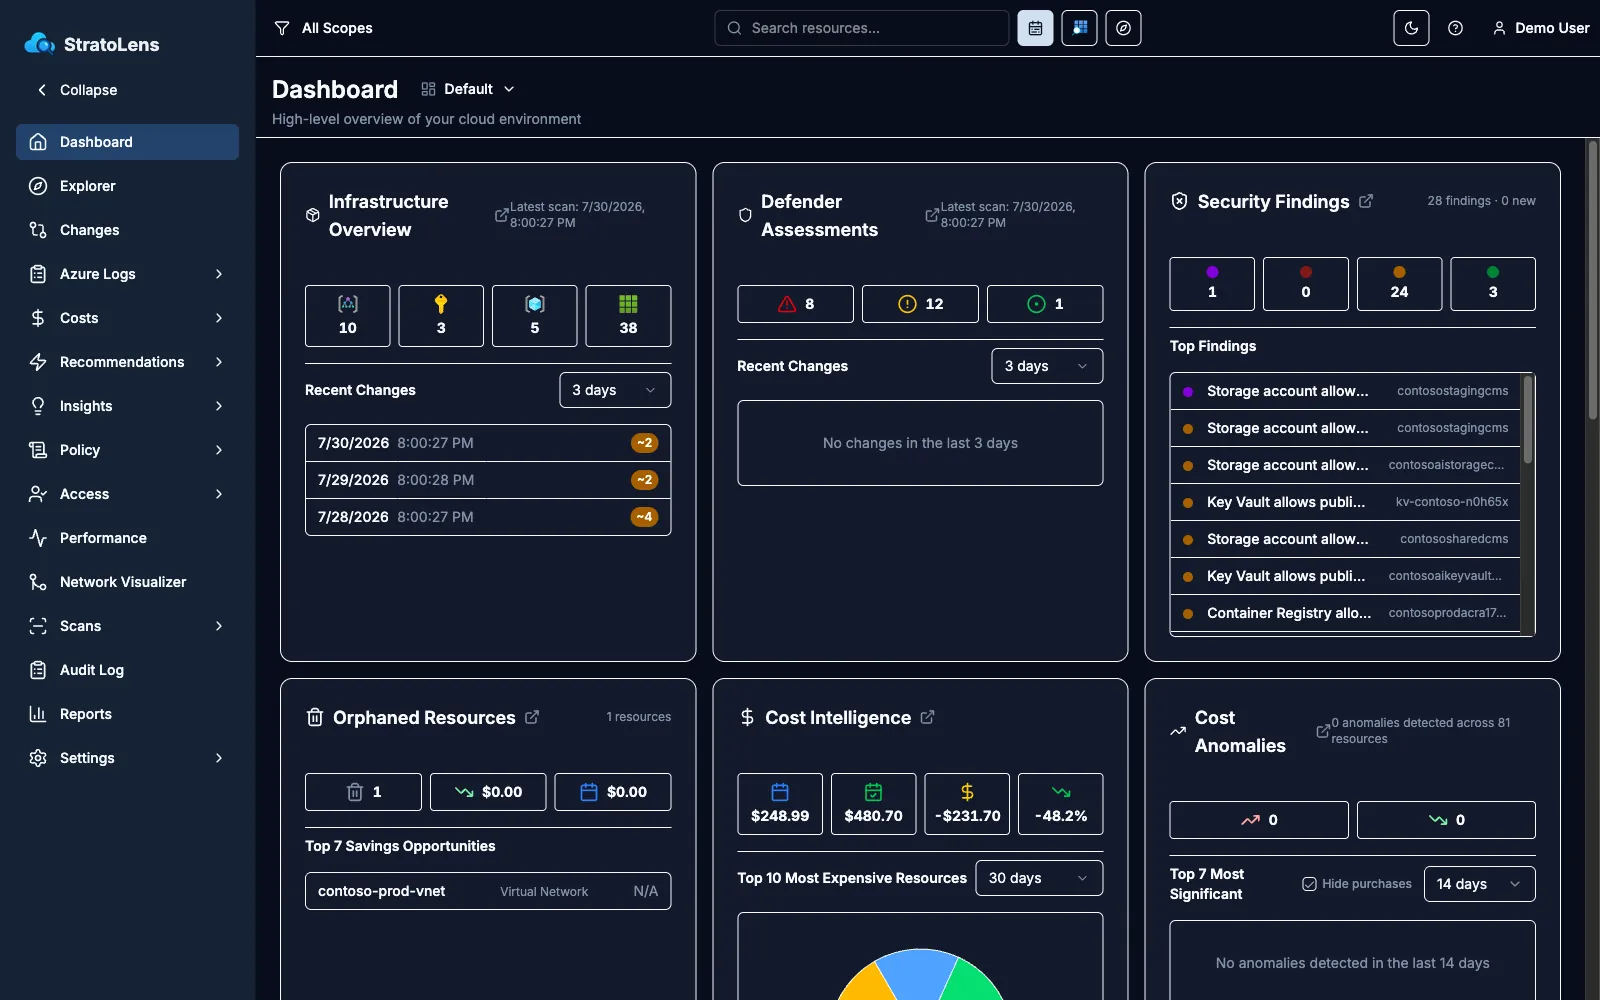Expand Policy submenu
The width and height of the screenshot is (1600, 1000).
pyautogui.click(x=127, y=450)
